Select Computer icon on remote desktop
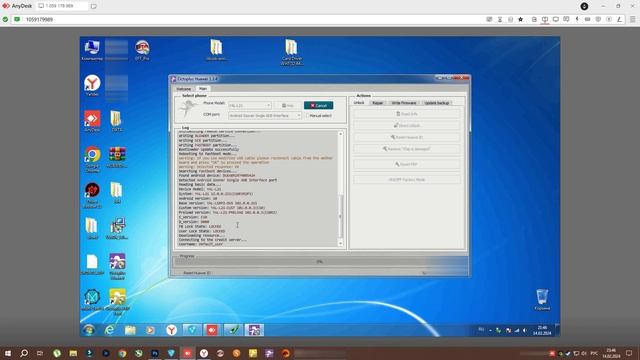The width and height of the screenshot is (640, 360). [92, 51]
